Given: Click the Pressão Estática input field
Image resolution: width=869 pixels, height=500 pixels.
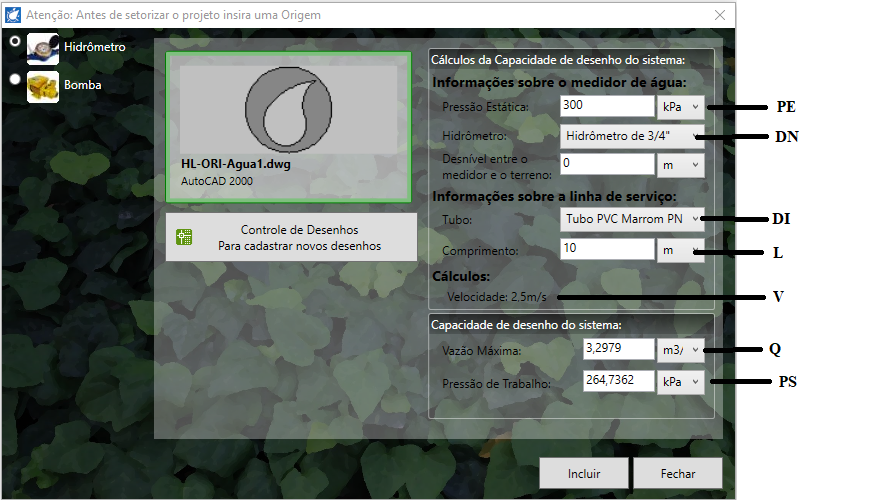Looking at the screenshot, I should point(606,106).
